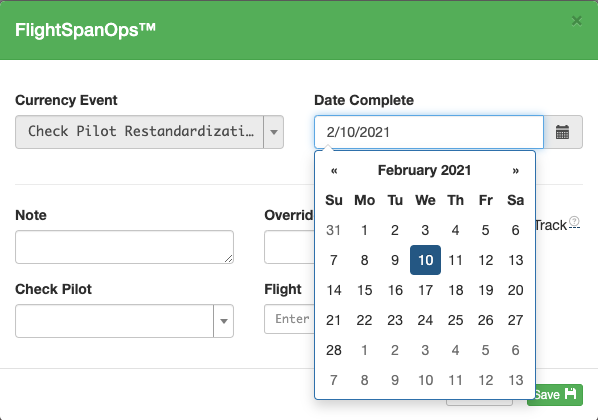Screen dimensions: 598x420
Task: Choose February 9 in the calendar
Action: coord(395,260)
